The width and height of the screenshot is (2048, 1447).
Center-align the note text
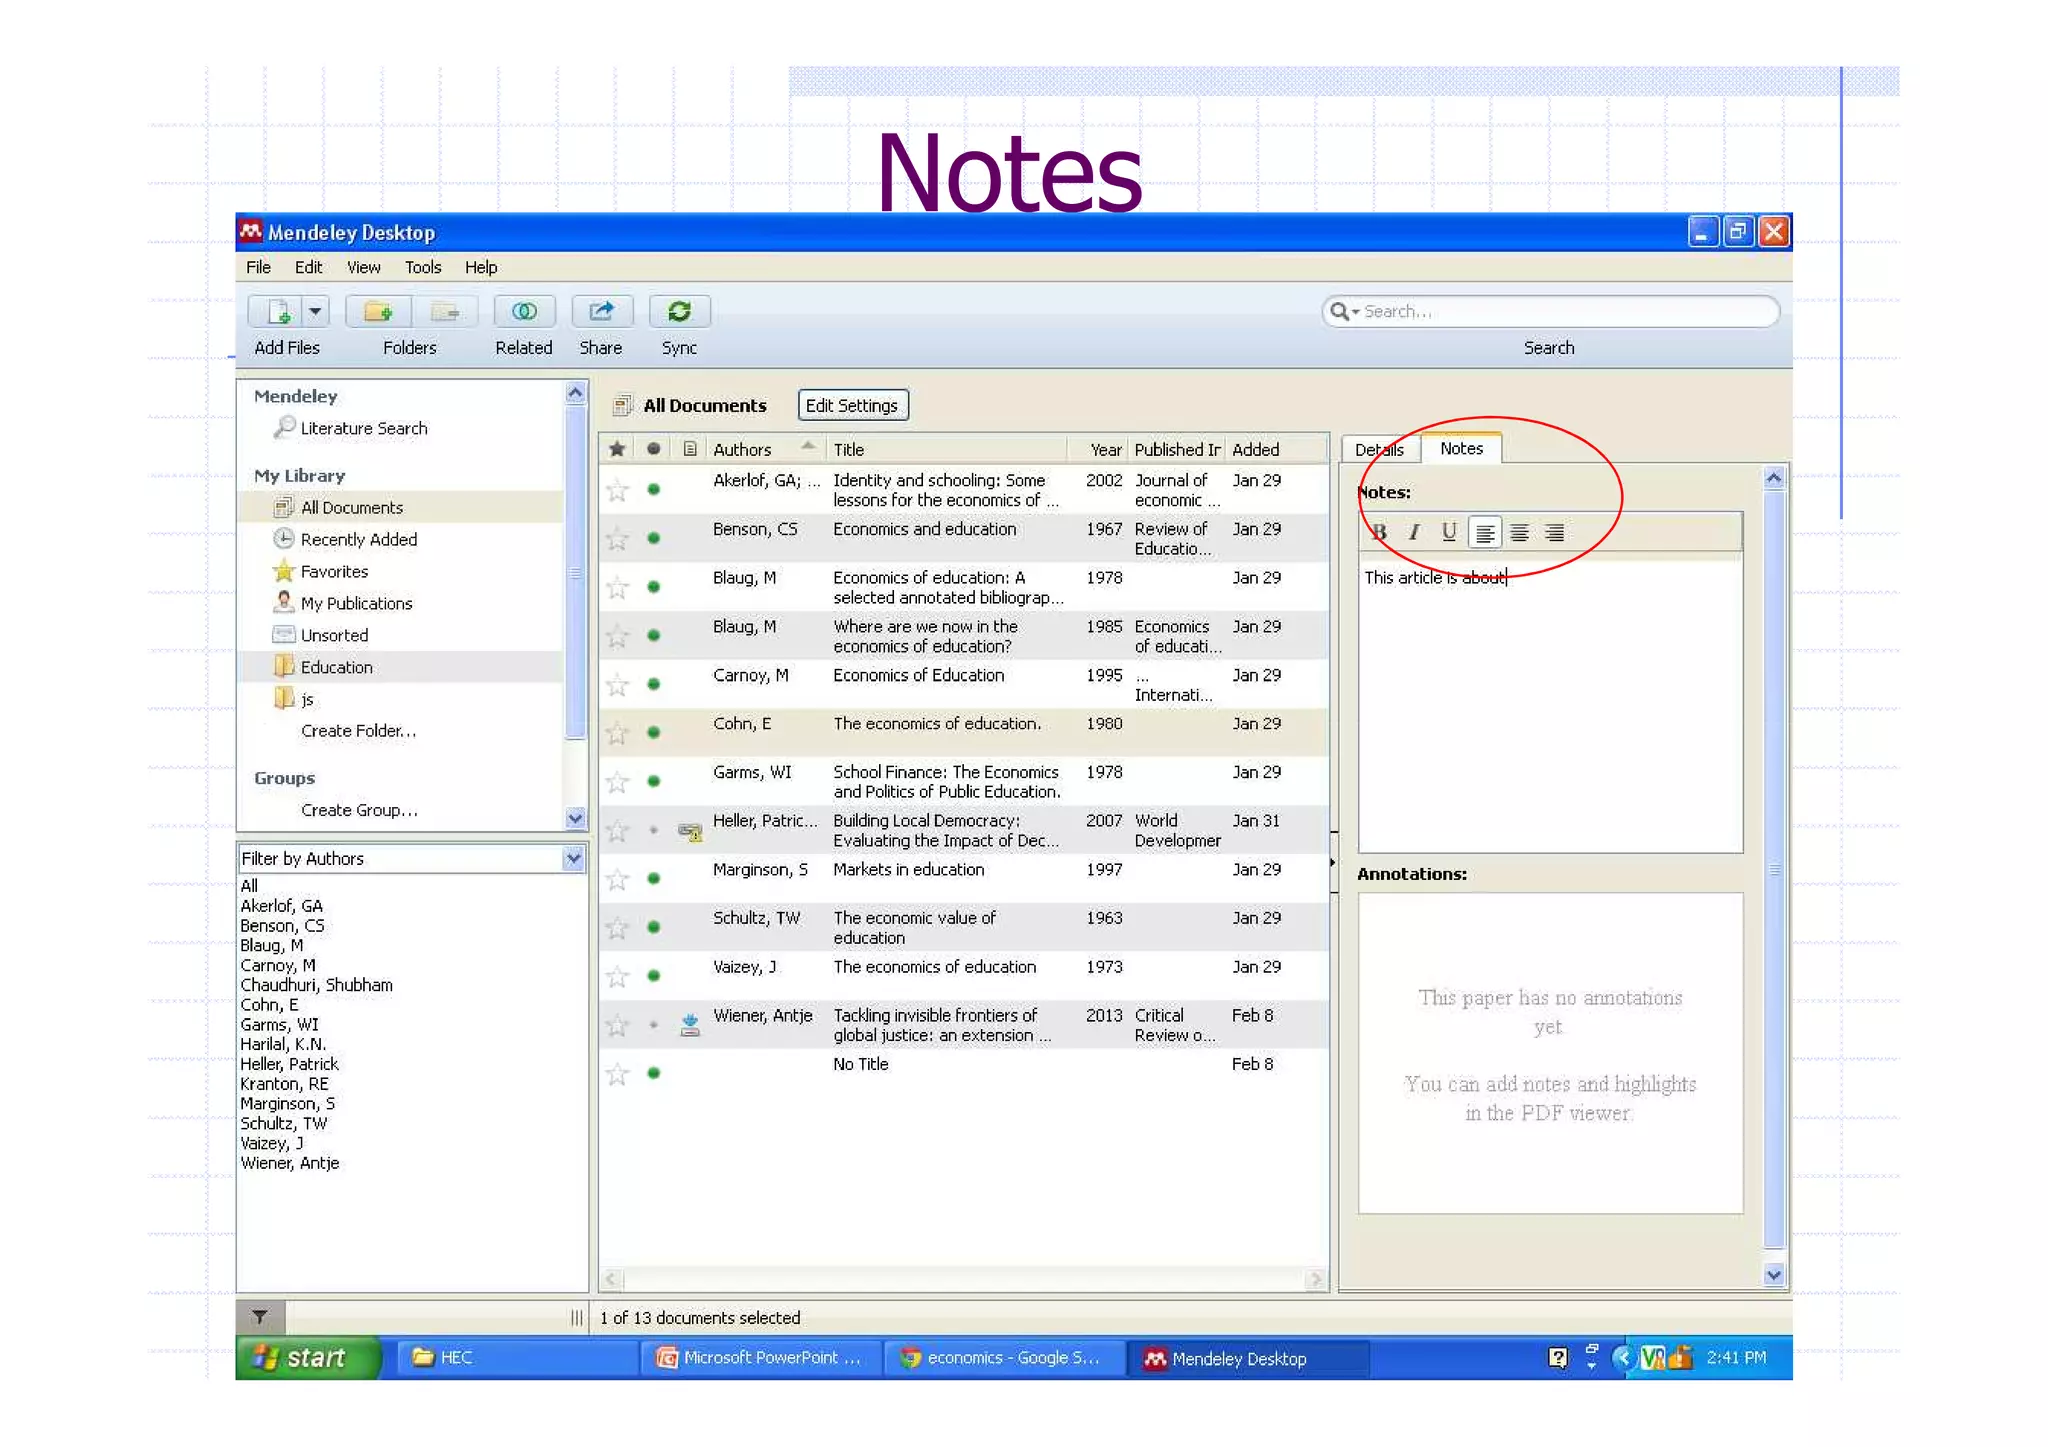click(x=1519, y=533)
